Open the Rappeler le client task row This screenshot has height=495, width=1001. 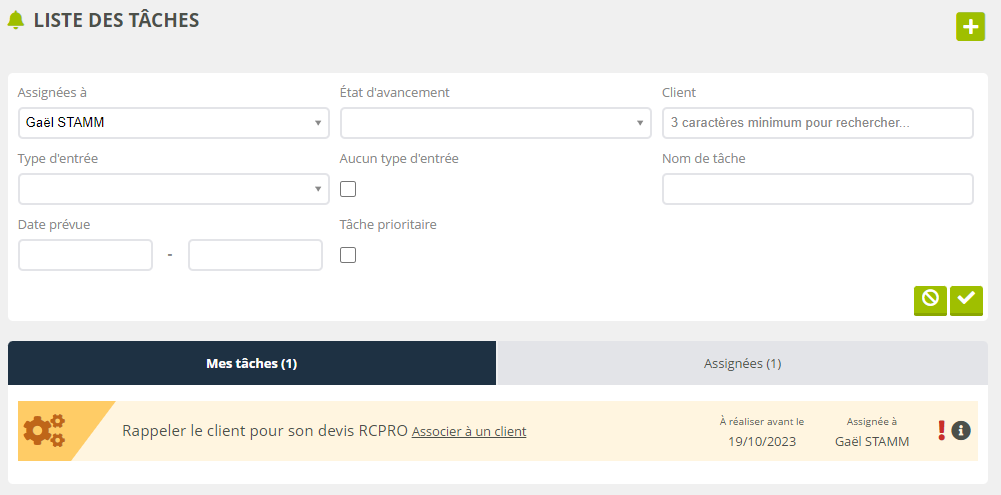[x=264, y=431]
